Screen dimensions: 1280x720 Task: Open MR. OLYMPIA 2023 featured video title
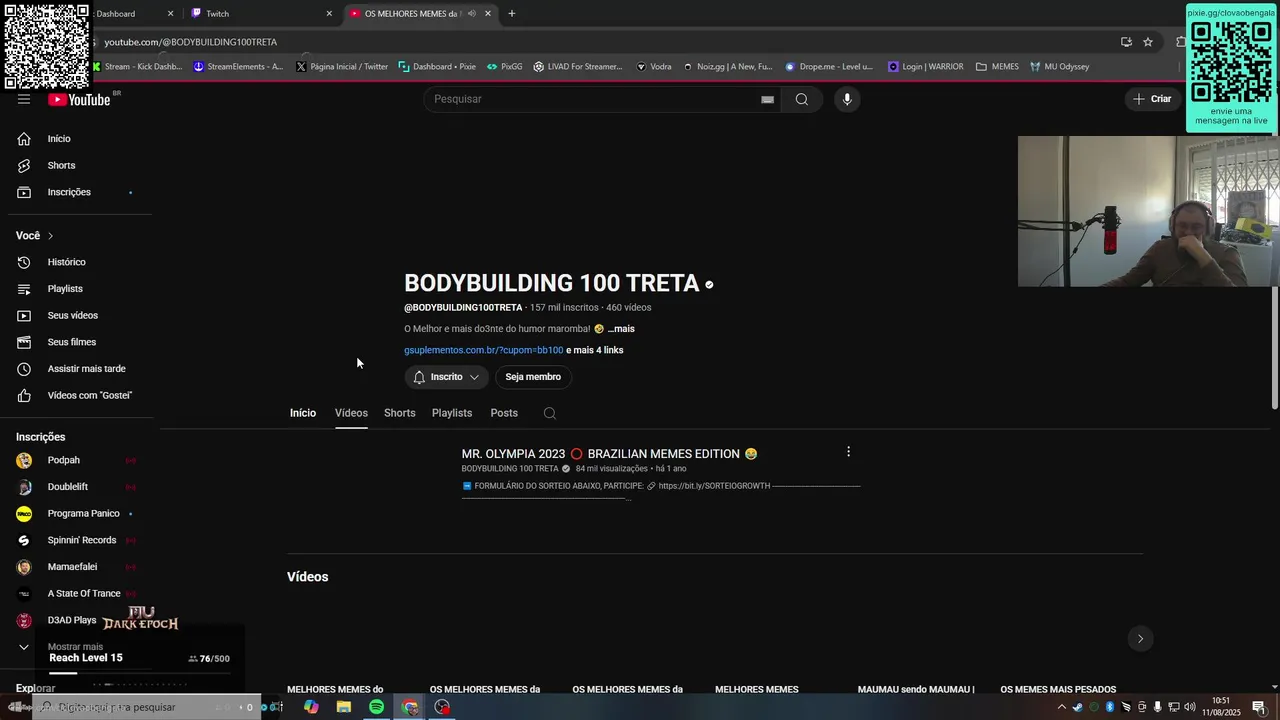(x=609, y=454)
